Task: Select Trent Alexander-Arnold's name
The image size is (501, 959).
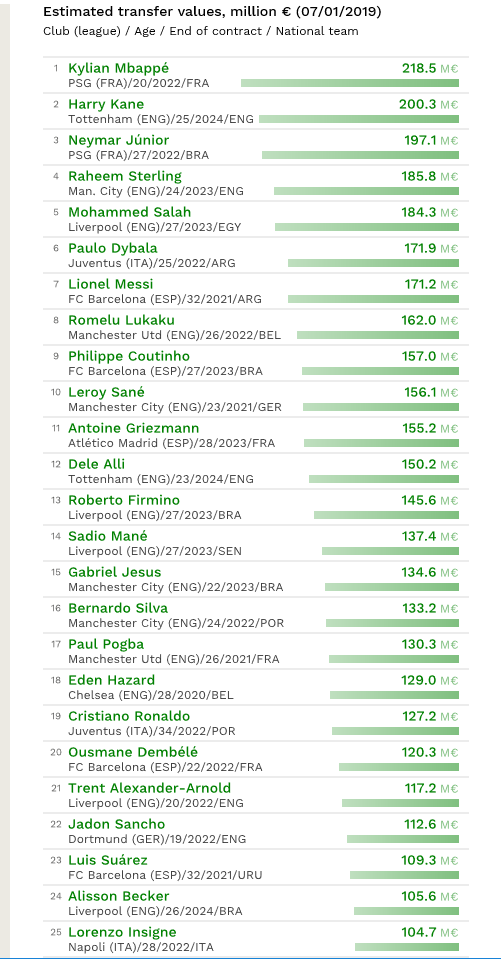Action: (x=149, y=788)
